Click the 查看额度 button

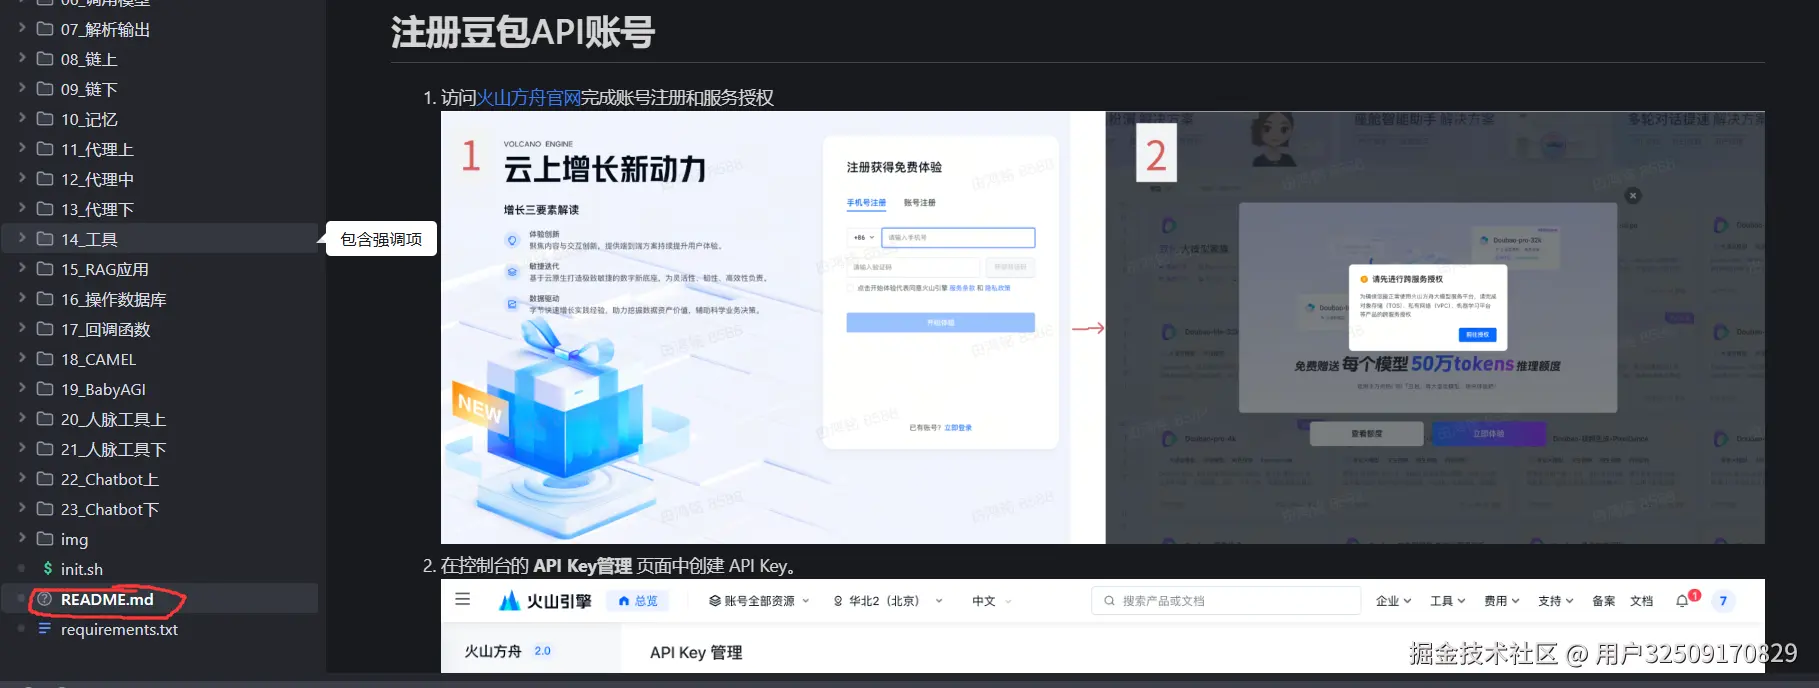click(1366, 434)
